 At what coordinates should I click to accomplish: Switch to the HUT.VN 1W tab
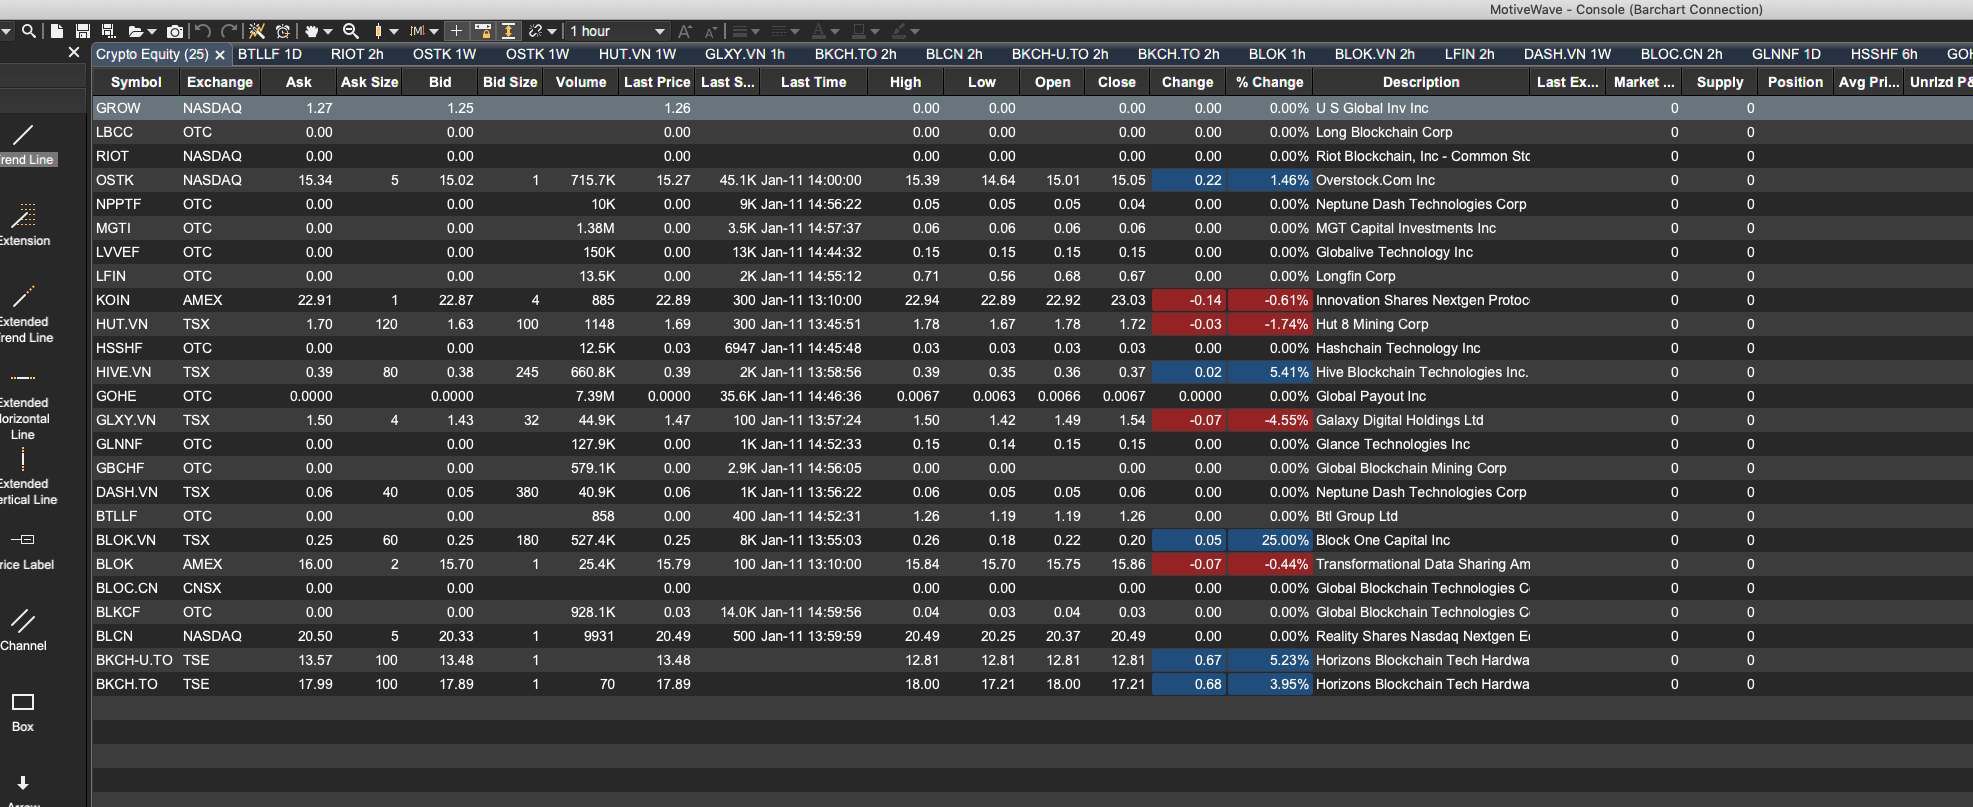coord(637,54)
